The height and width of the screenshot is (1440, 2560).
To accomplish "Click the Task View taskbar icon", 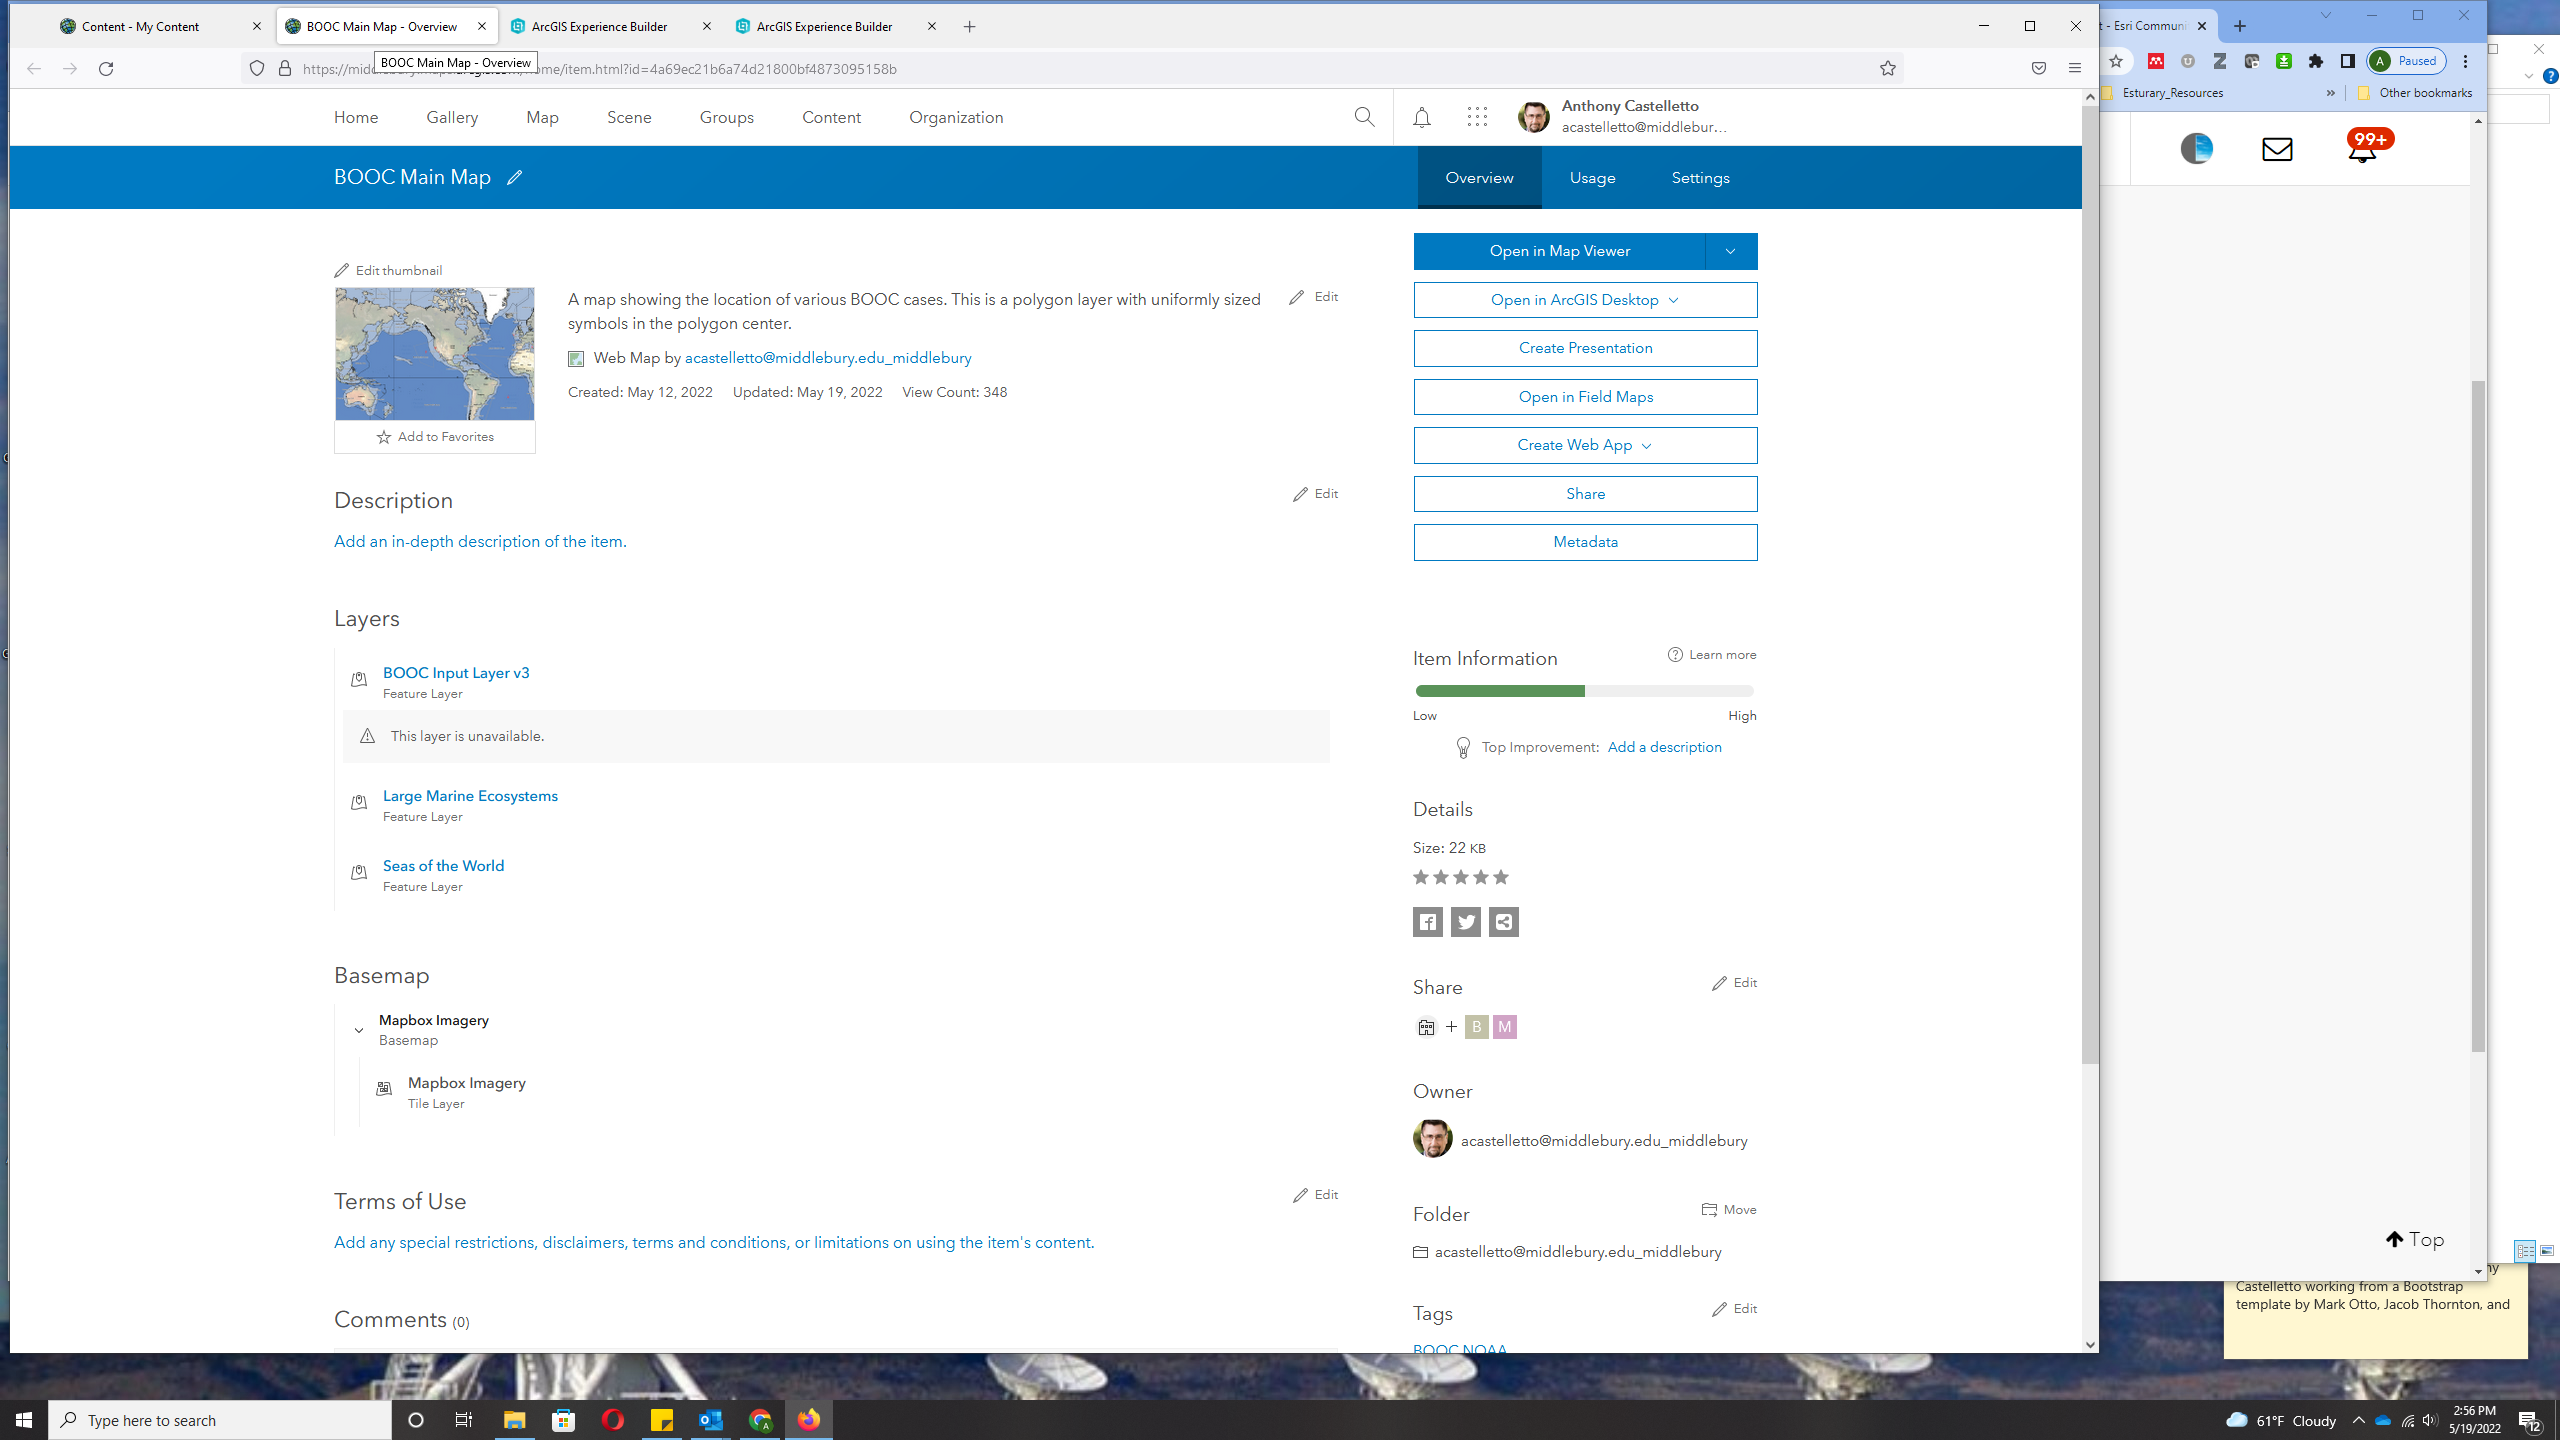I will (464, 1420).
